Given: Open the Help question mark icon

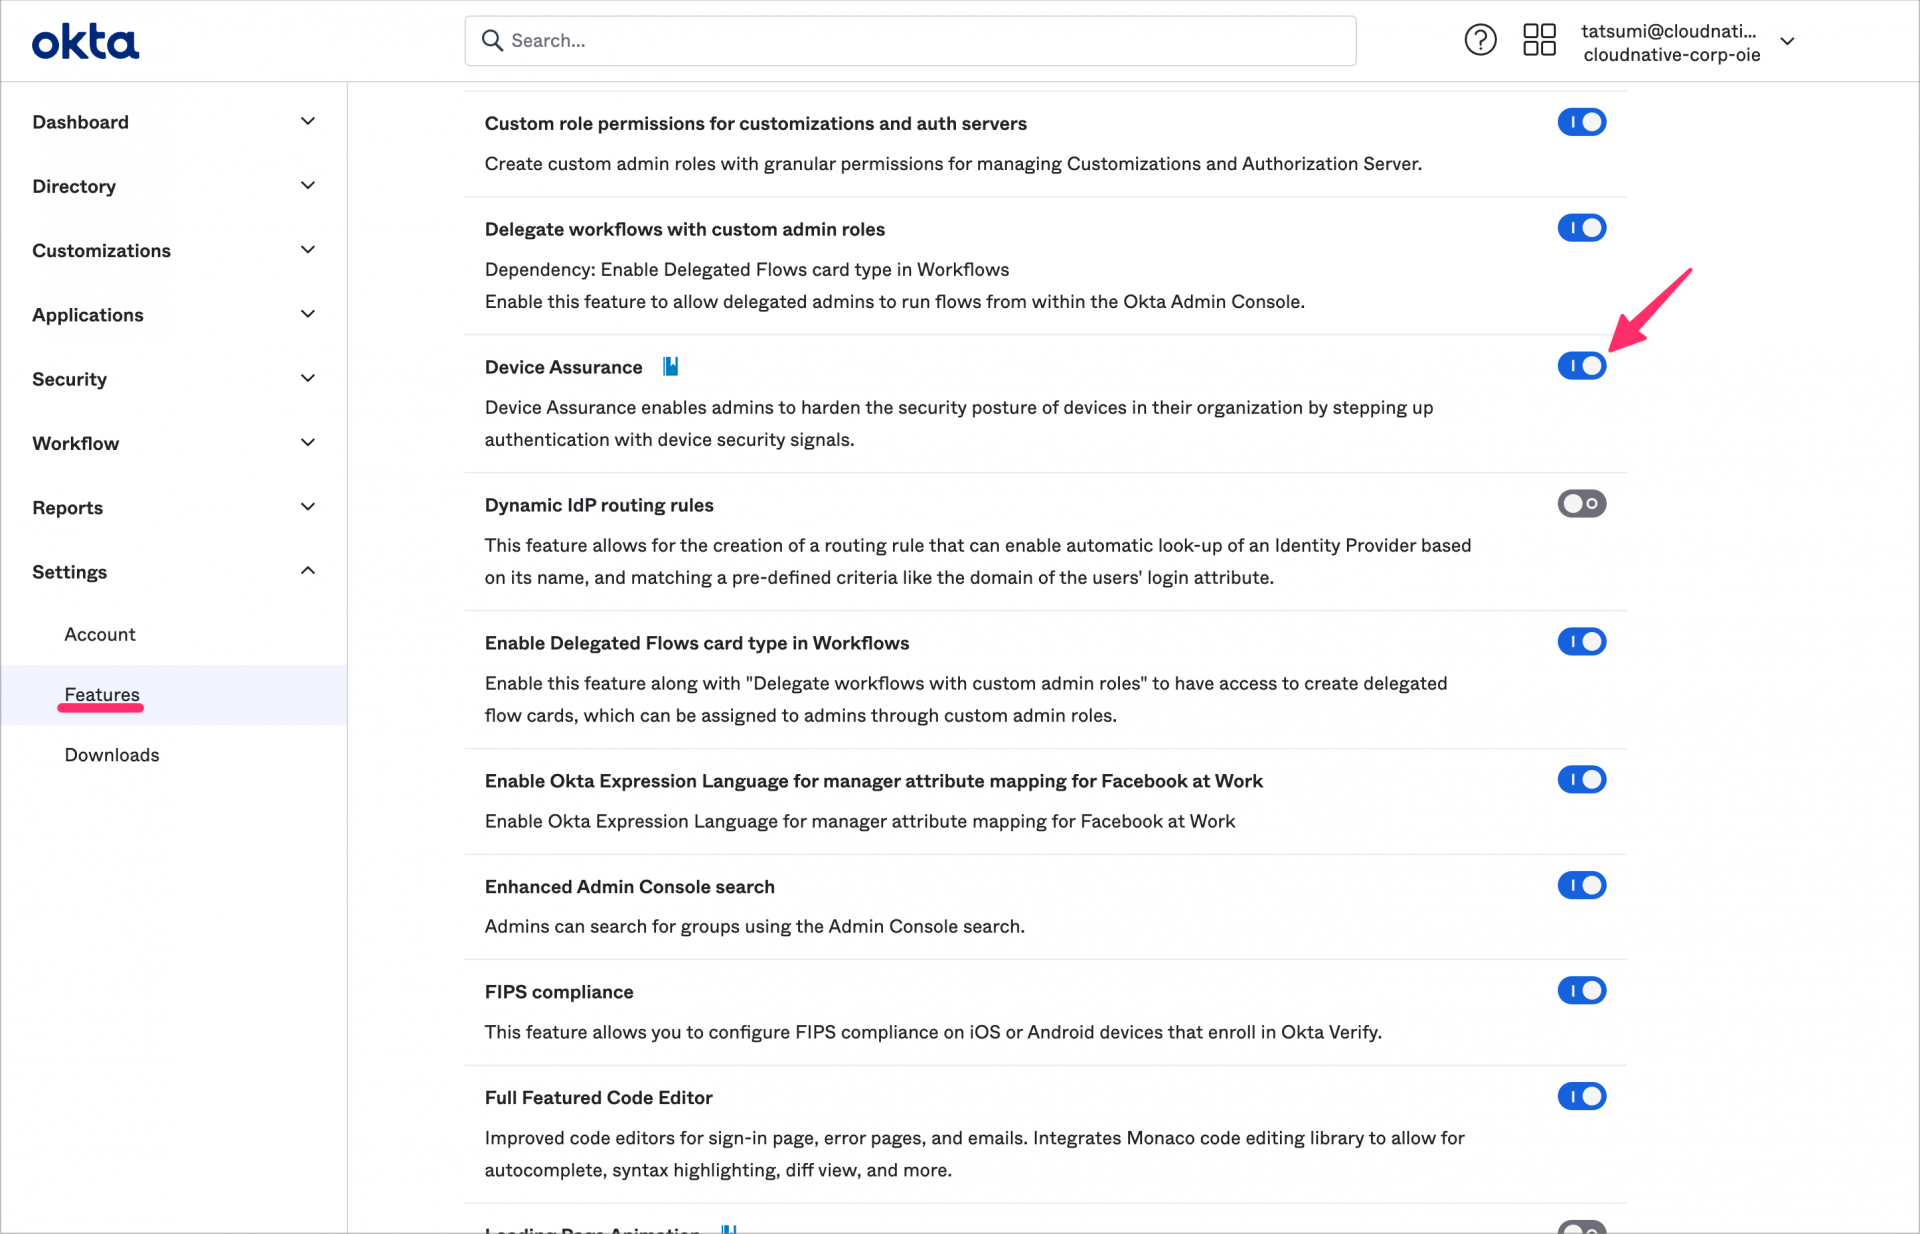Looking at the screenshot, I should [1480, 40].
